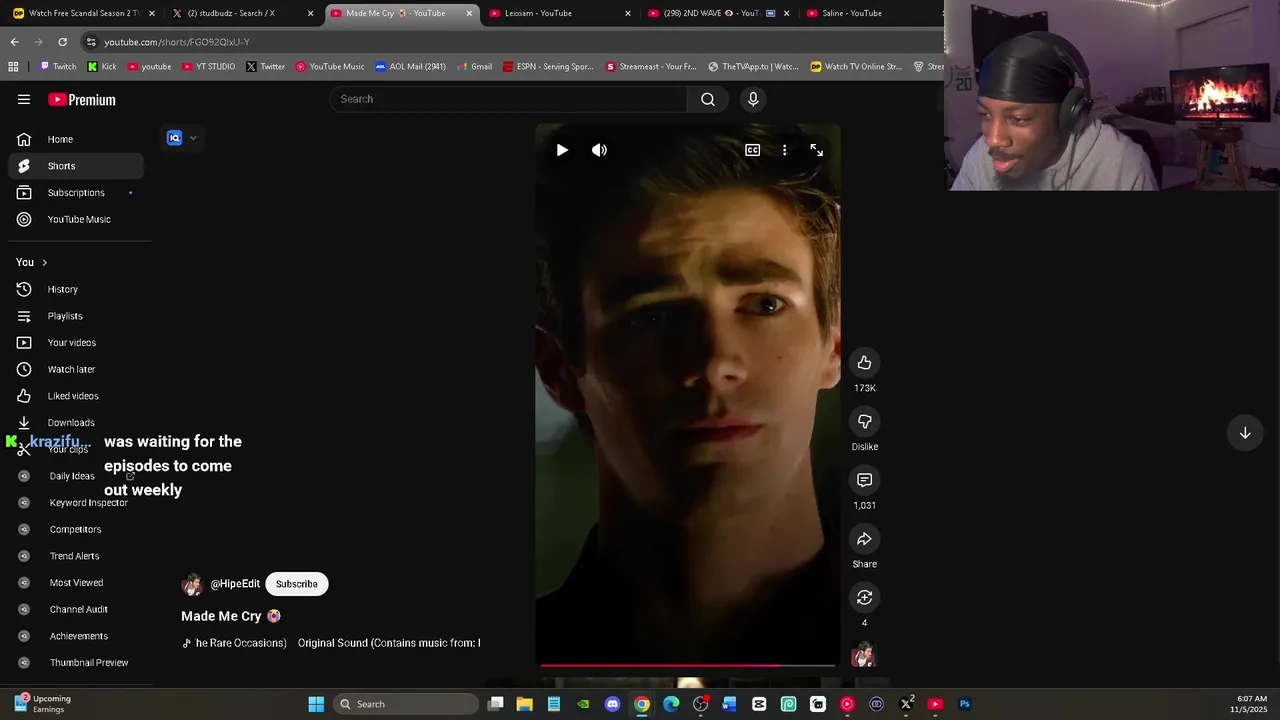This screenshot has width=1280, height=720.
Task: Reload the page
Action: [x=62, y=42]
